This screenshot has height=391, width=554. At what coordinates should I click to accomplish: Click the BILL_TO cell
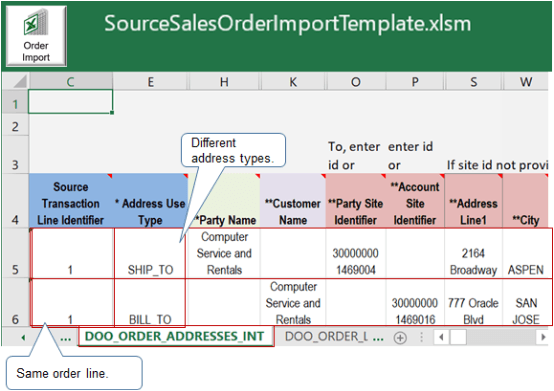tap(151, 303)
